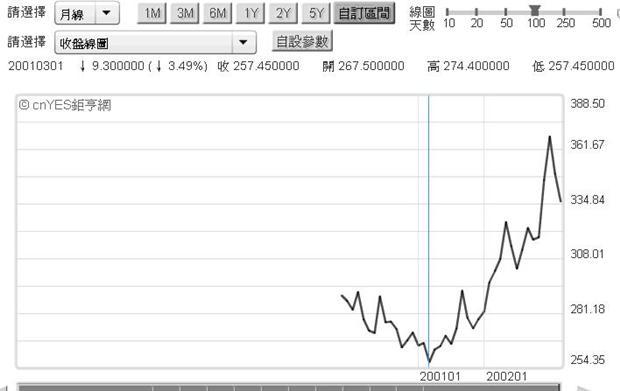Select the 5Y range button
620x391 pixels.
[316, 13]
